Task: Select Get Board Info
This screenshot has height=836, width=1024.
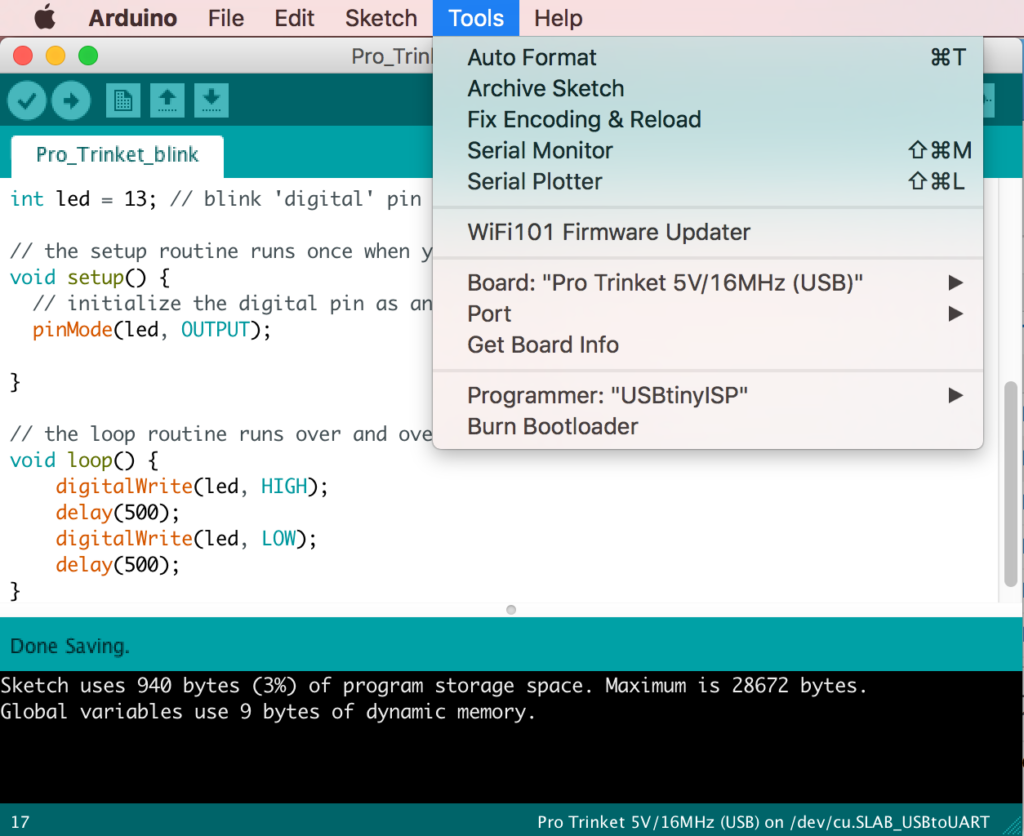Action: pos(542,345)
